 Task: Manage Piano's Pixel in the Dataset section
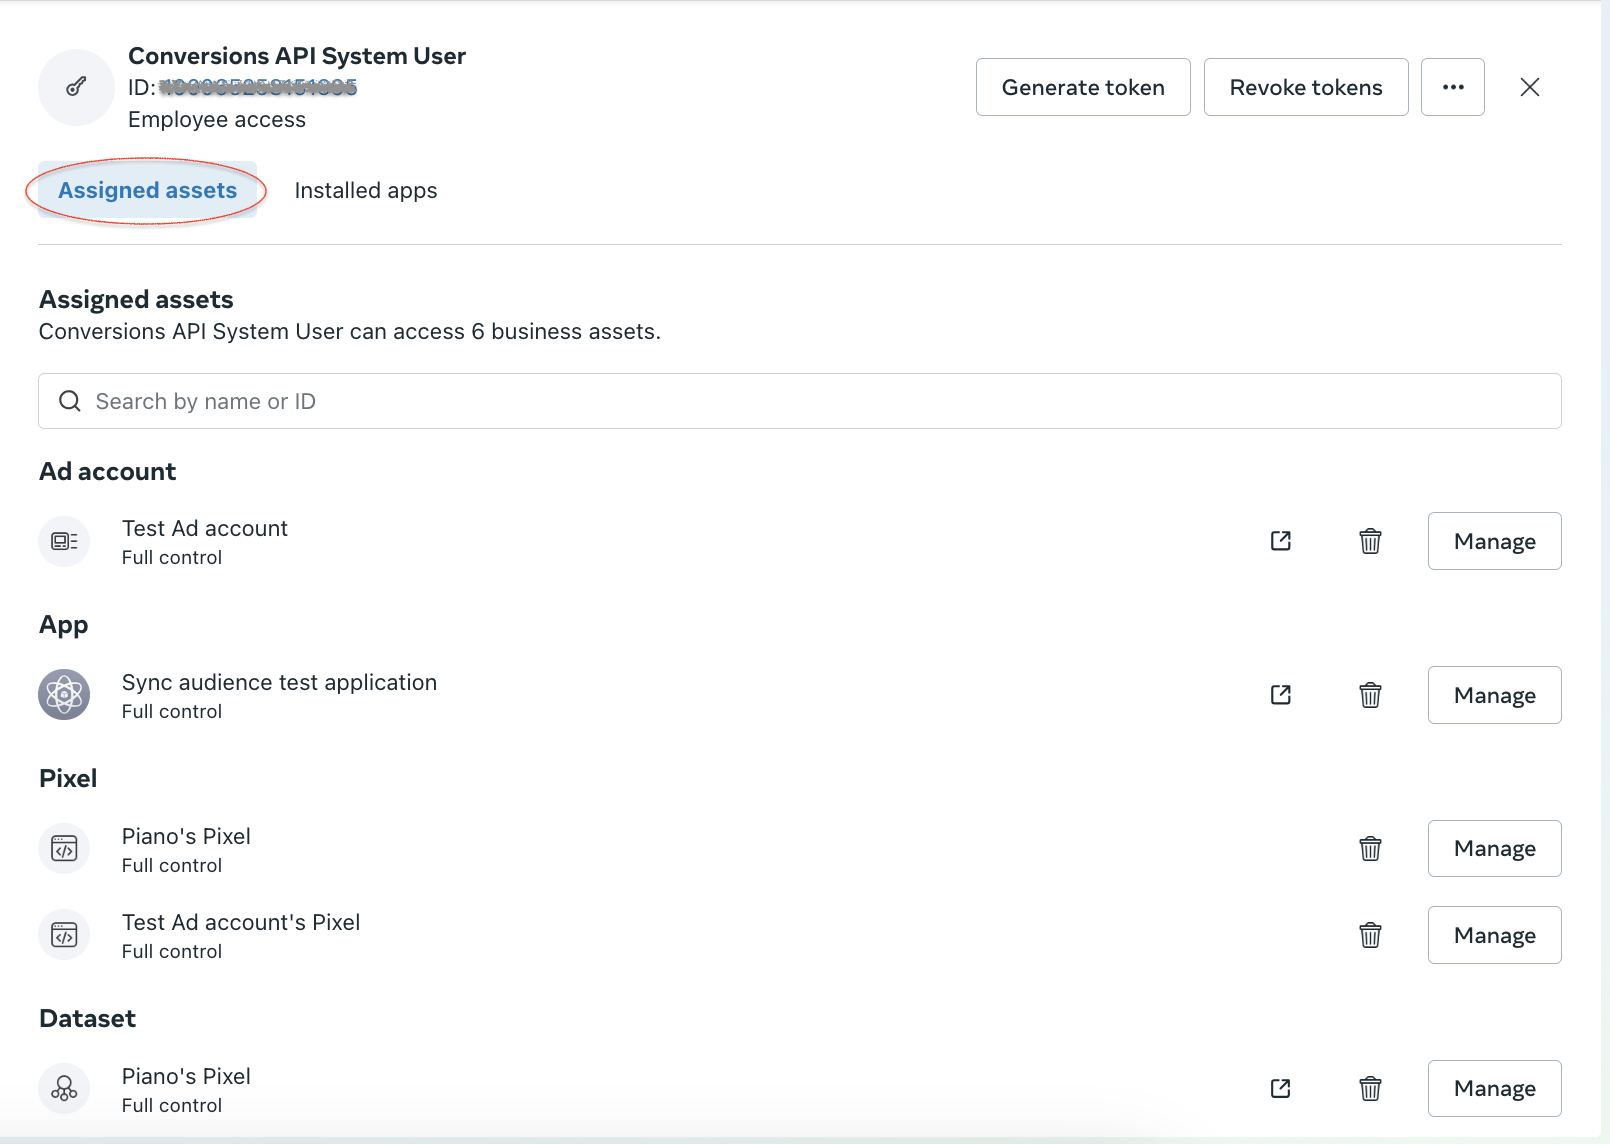click(x=1495, y=1088)
